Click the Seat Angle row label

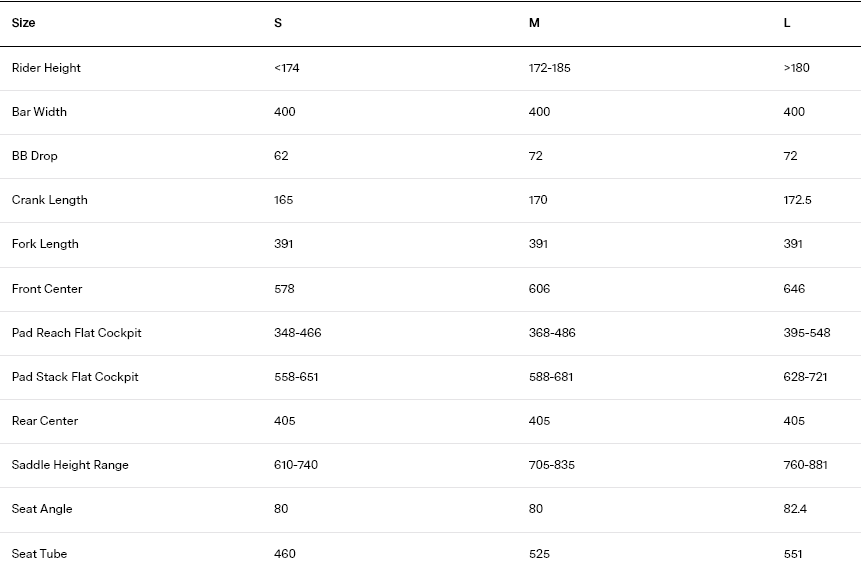[x=42, y=508]
